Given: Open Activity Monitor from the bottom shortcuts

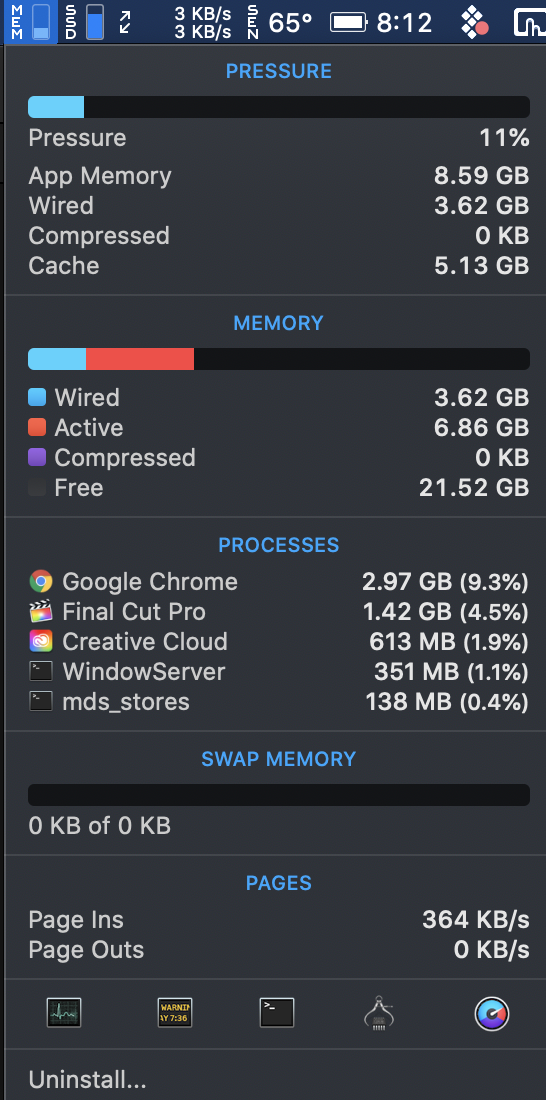Looking at the screenshot, I should (64, 1013).
